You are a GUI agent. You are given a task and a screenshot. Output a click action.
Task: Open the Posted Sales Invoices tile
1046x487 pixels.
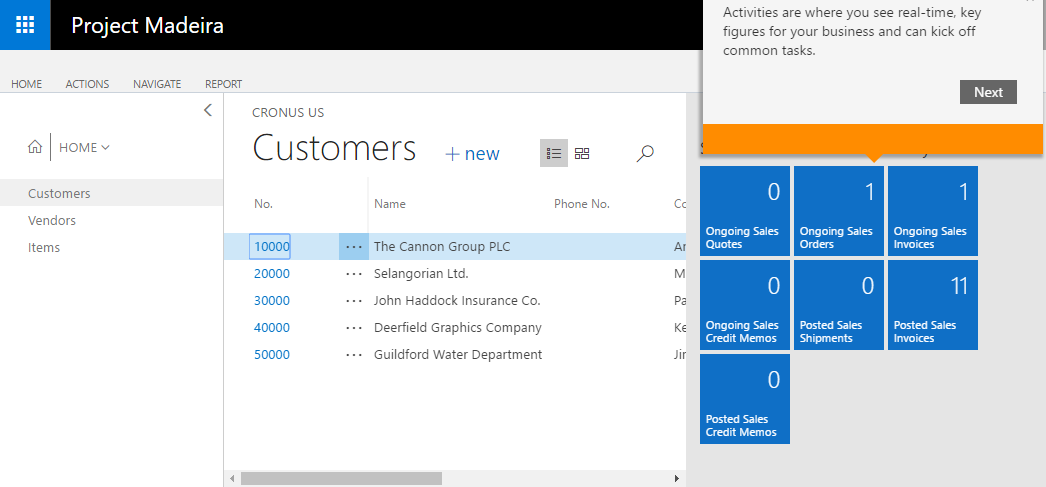click(932, 305)
